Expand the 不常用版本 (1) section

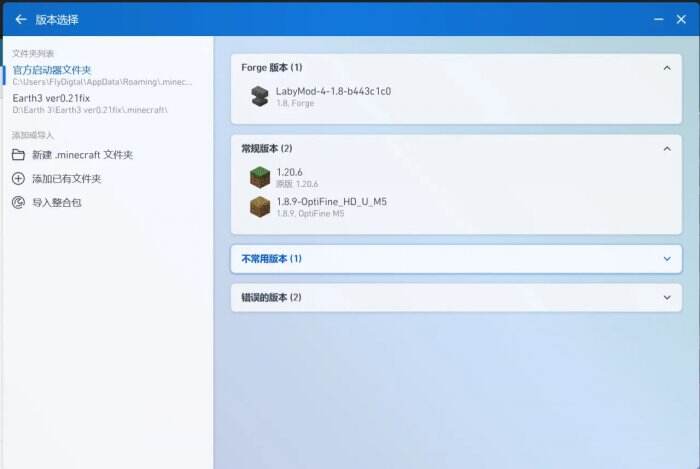tap(667, 259)
